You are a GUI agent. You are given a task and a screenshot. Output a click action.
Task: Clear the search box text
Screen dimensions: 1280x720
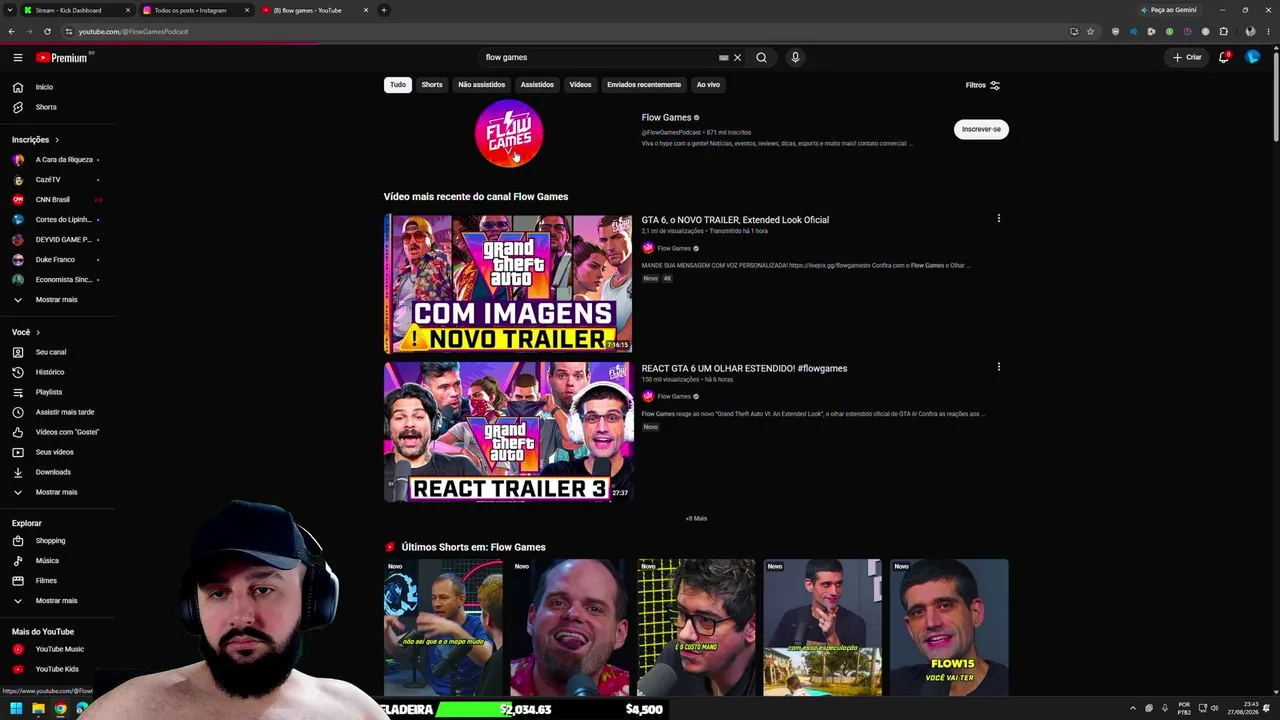pos(738,58)
